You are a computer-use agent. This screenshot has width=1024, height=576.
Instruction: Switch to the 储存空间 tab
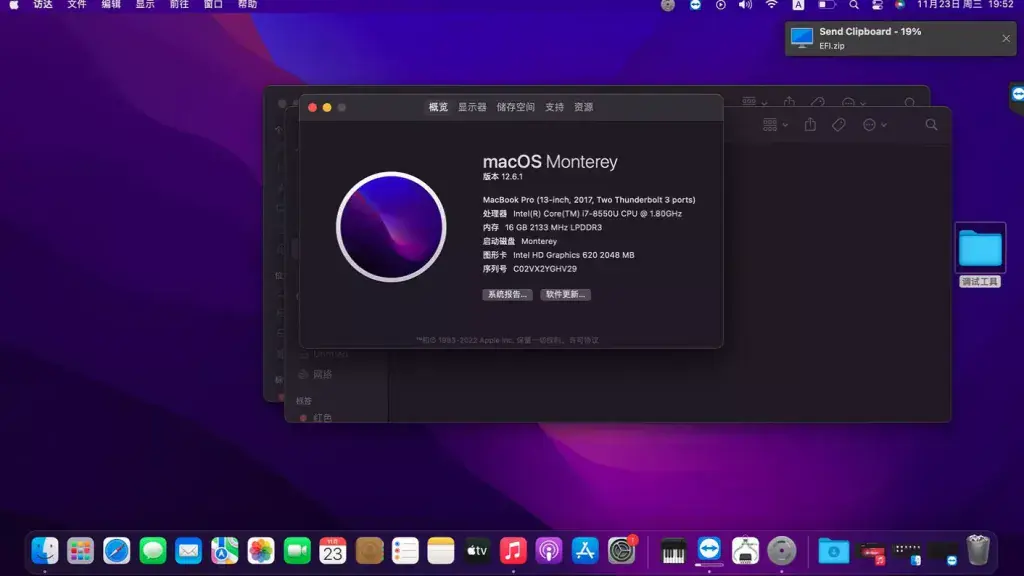click(x=515, y=107)
